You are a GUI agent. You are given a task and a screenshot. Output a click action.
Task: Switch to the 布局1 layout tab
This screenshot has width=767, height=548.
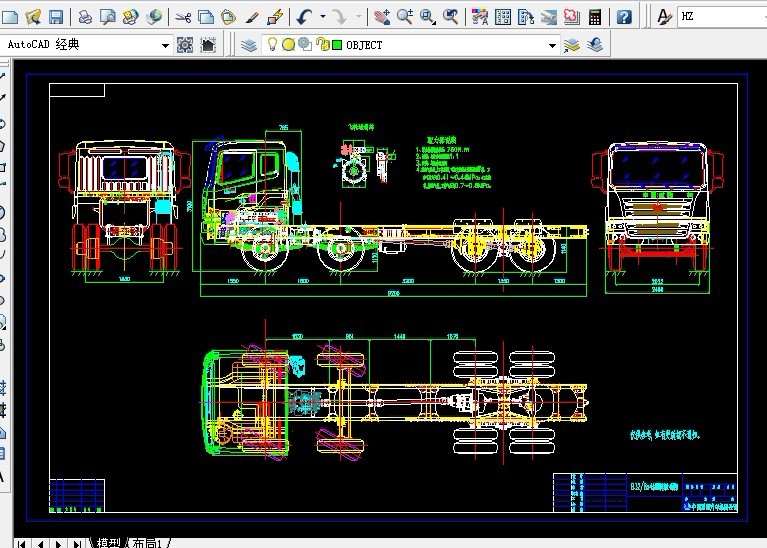click(148, 542)
